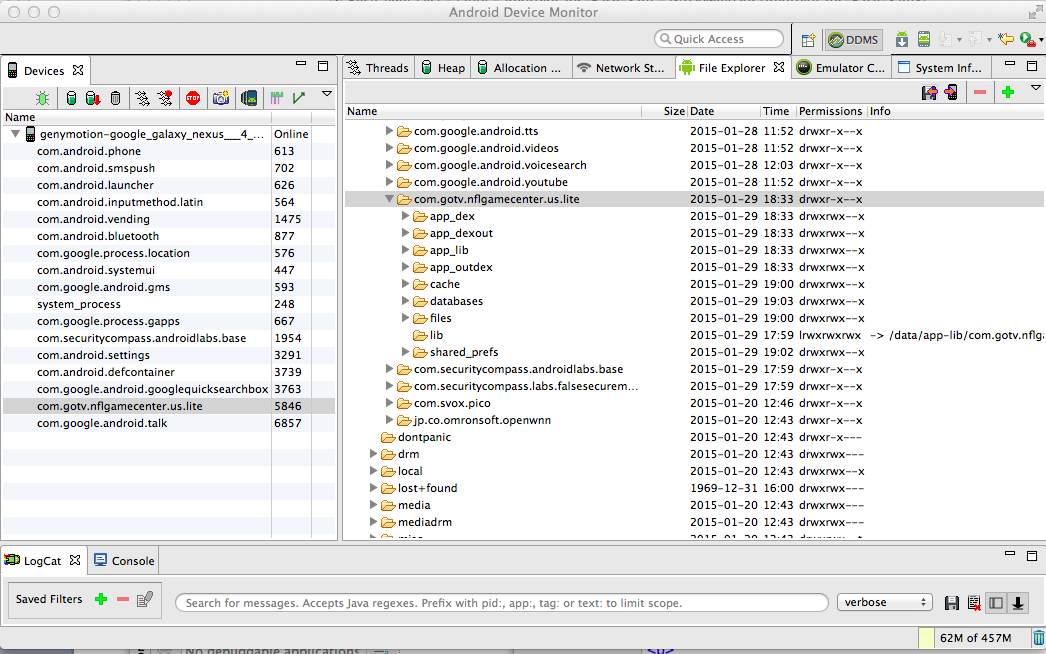Click the Screen Capture camera icon
1046x654 pixels.
coord(221,98)
